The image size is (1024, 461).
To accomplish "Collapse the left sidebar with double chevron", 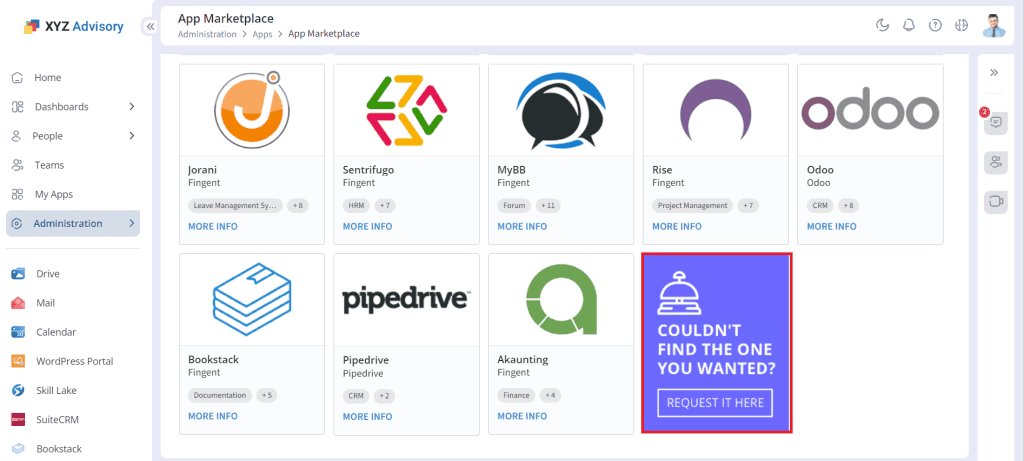I will tap(150, 27).
